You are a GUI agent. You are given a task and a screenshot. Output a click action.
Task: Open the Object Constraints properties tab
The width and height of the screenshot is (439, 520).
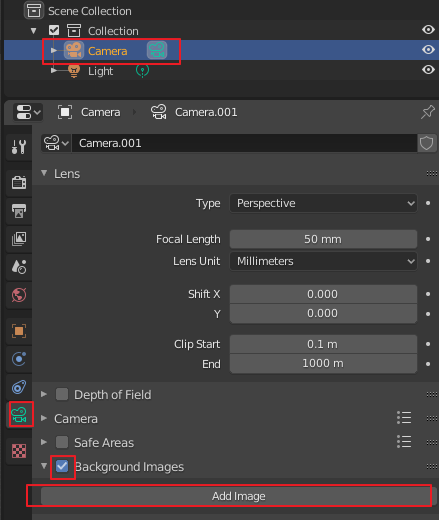(19, 387)
